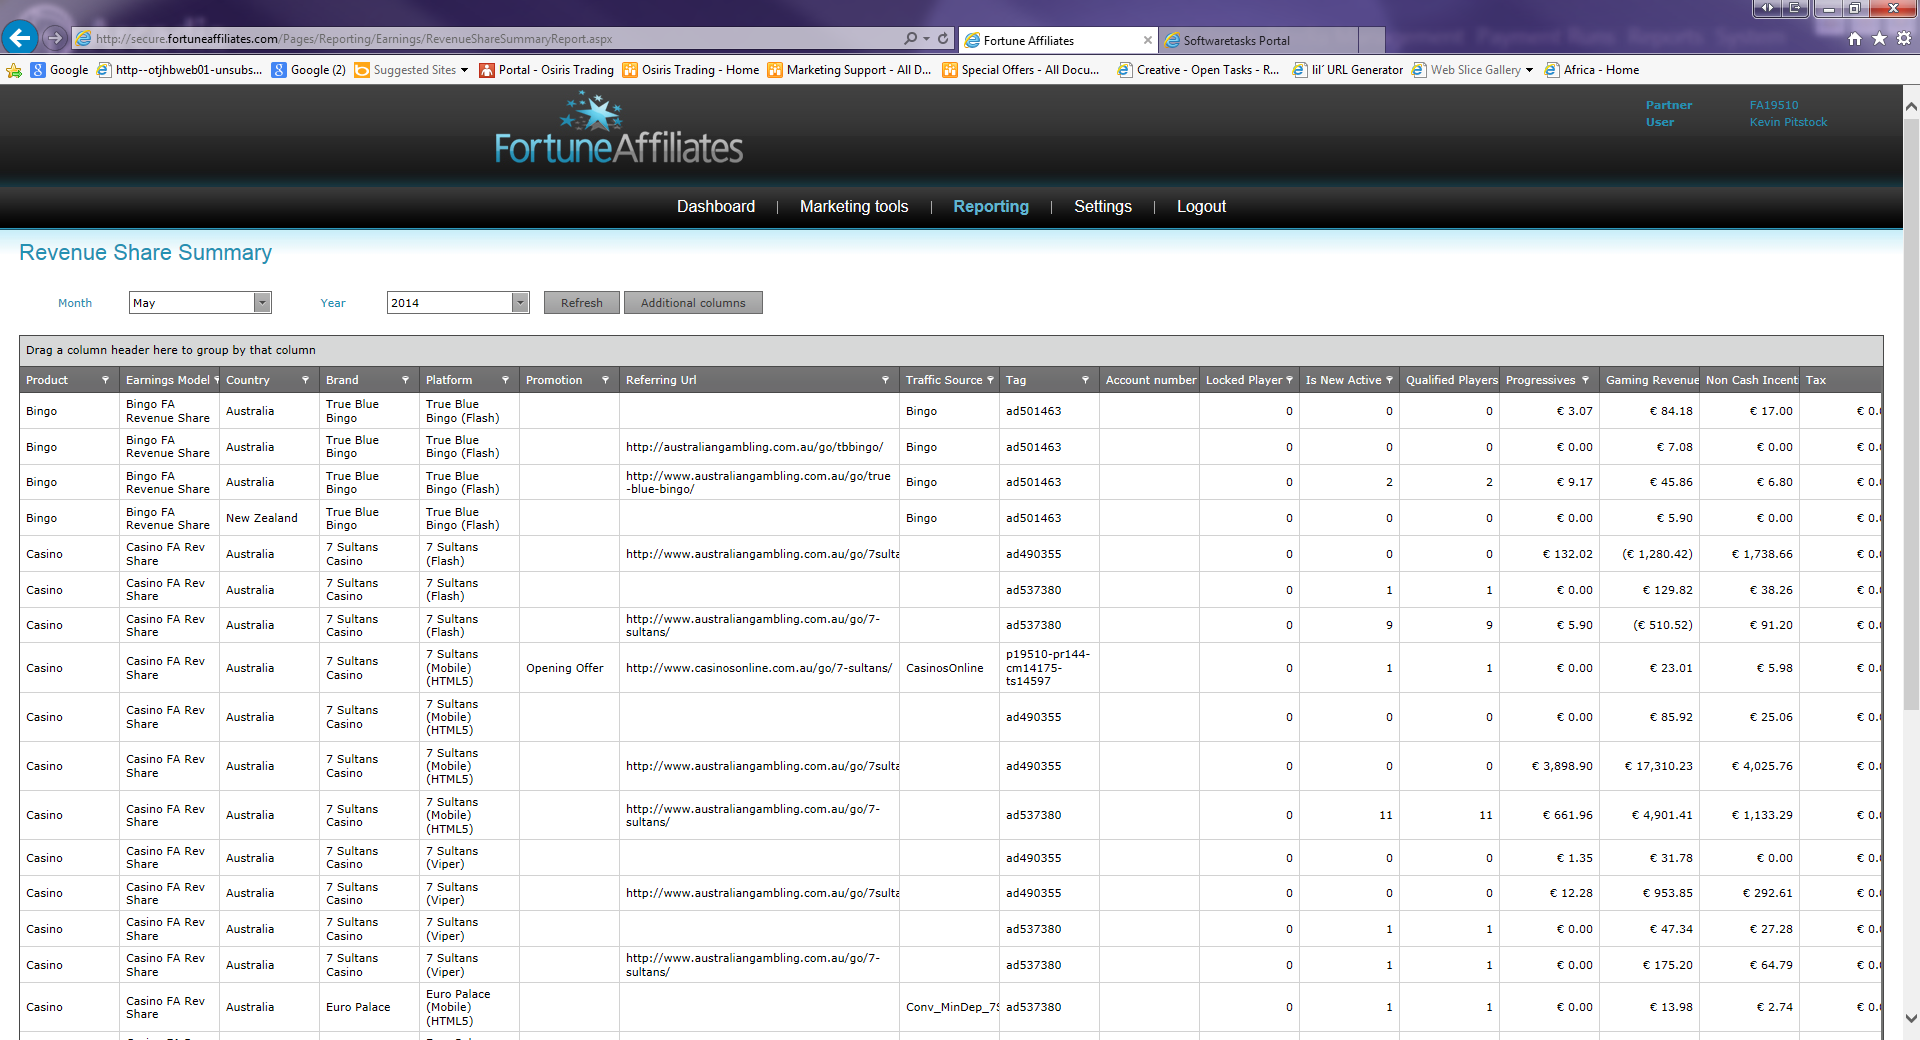Go back with the browser Back arrow
1920x1040 pixels.
[20, 38]
